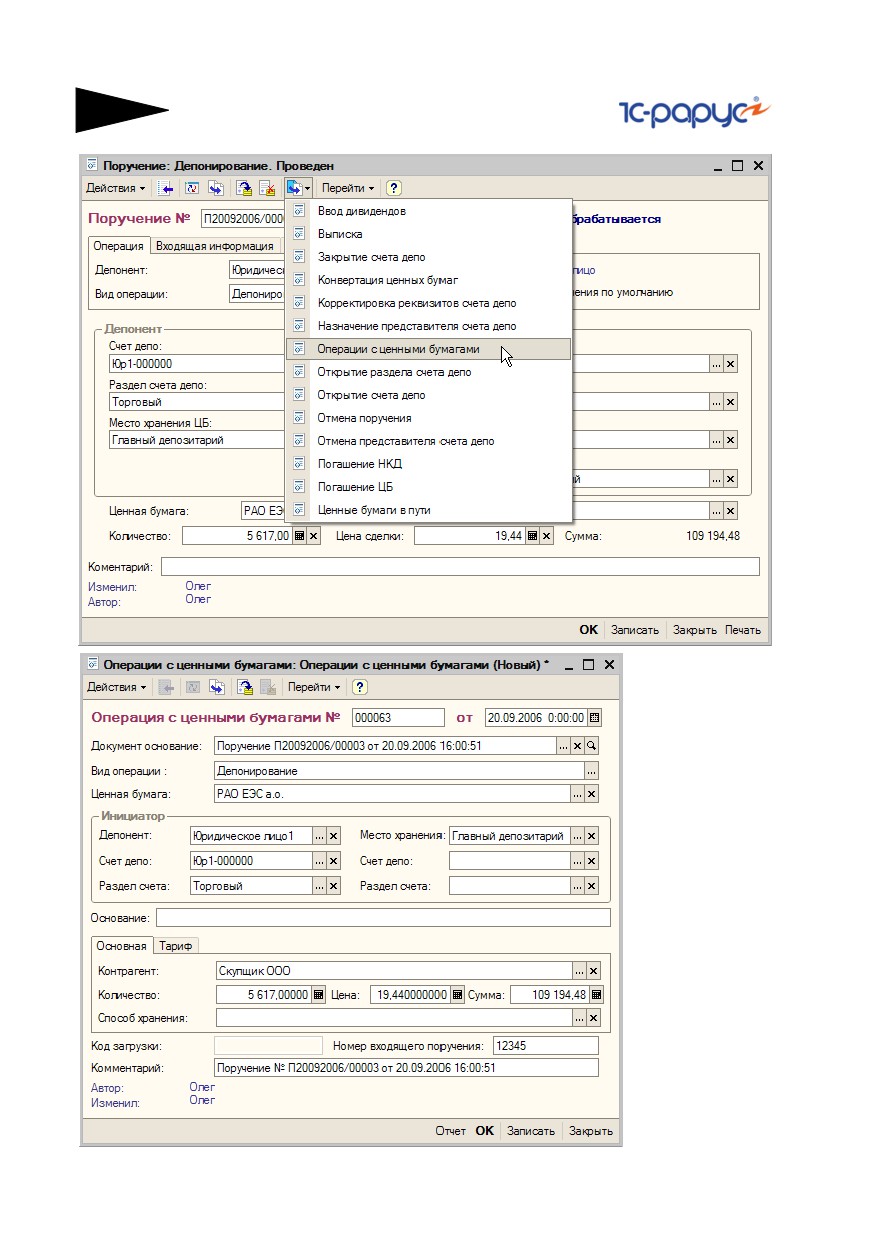Screen dimensions: 875x1239
Task: Click the re-read icon in Поручение toolbar
Action: pos(192,188)
